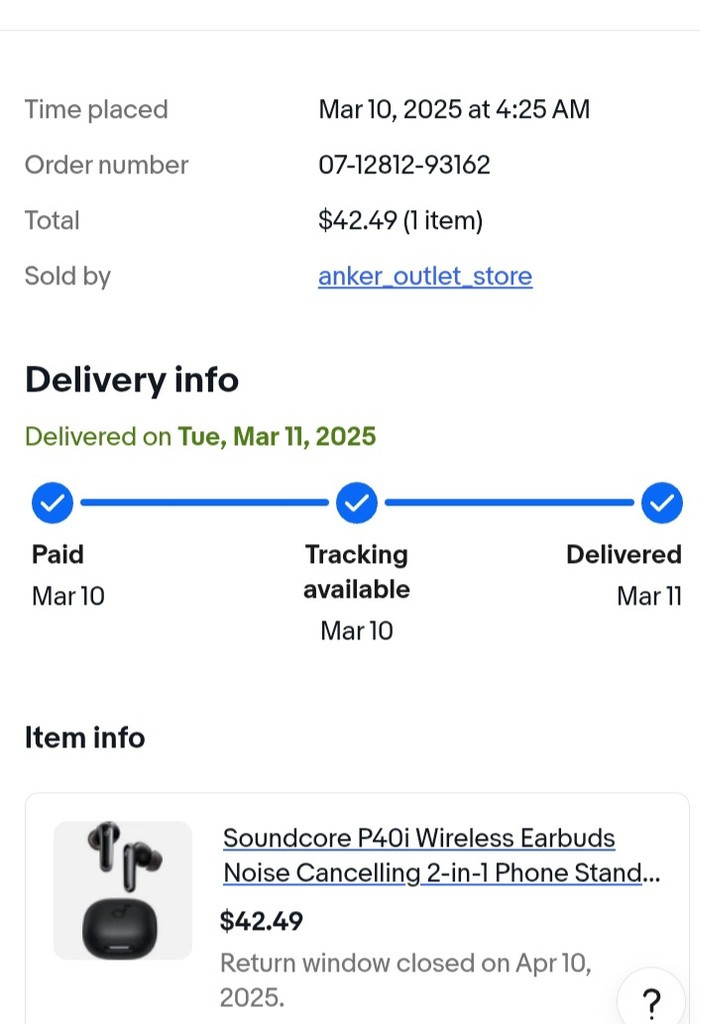
Task: Click the black earbuds product thumbnail
Action: tap(122, 890)
